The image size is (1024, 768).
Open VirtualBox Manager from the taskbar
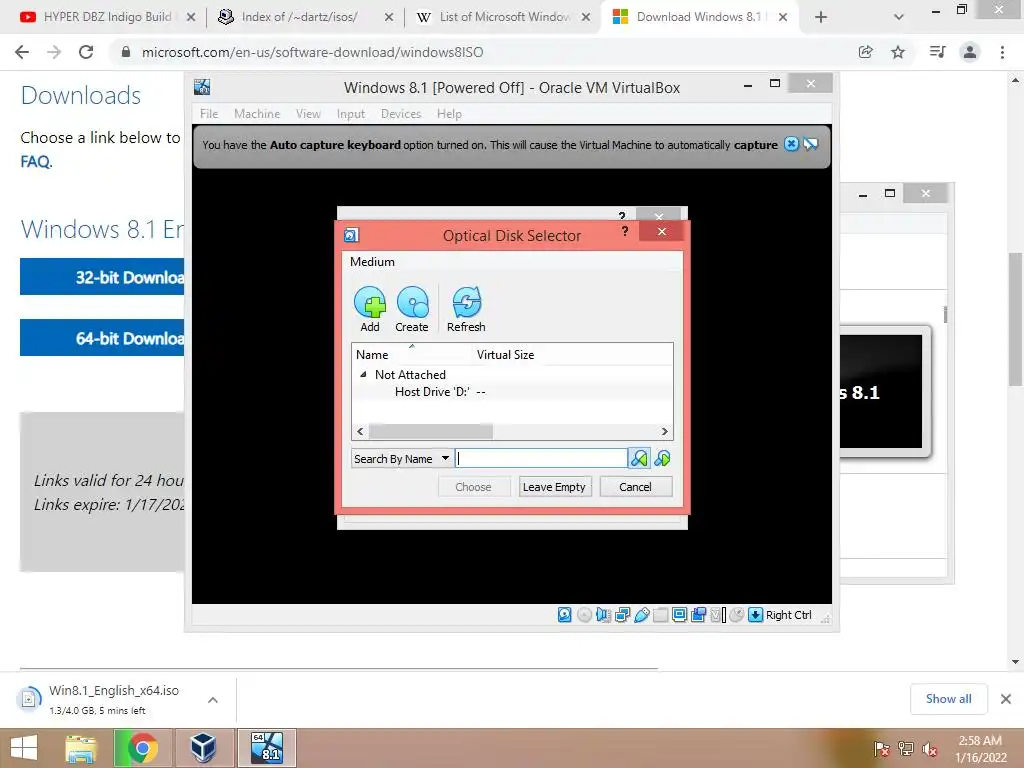pyautogui.click(x=203, y=748)
